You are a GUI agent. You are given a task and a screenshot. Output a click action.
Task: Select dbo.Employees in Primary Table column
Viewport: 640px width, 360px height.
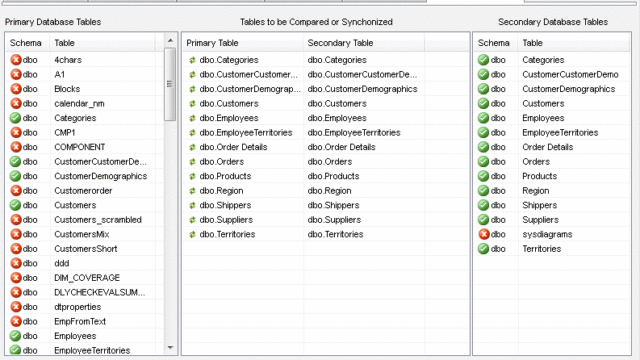pyautogui.click(x=229, y=118)
